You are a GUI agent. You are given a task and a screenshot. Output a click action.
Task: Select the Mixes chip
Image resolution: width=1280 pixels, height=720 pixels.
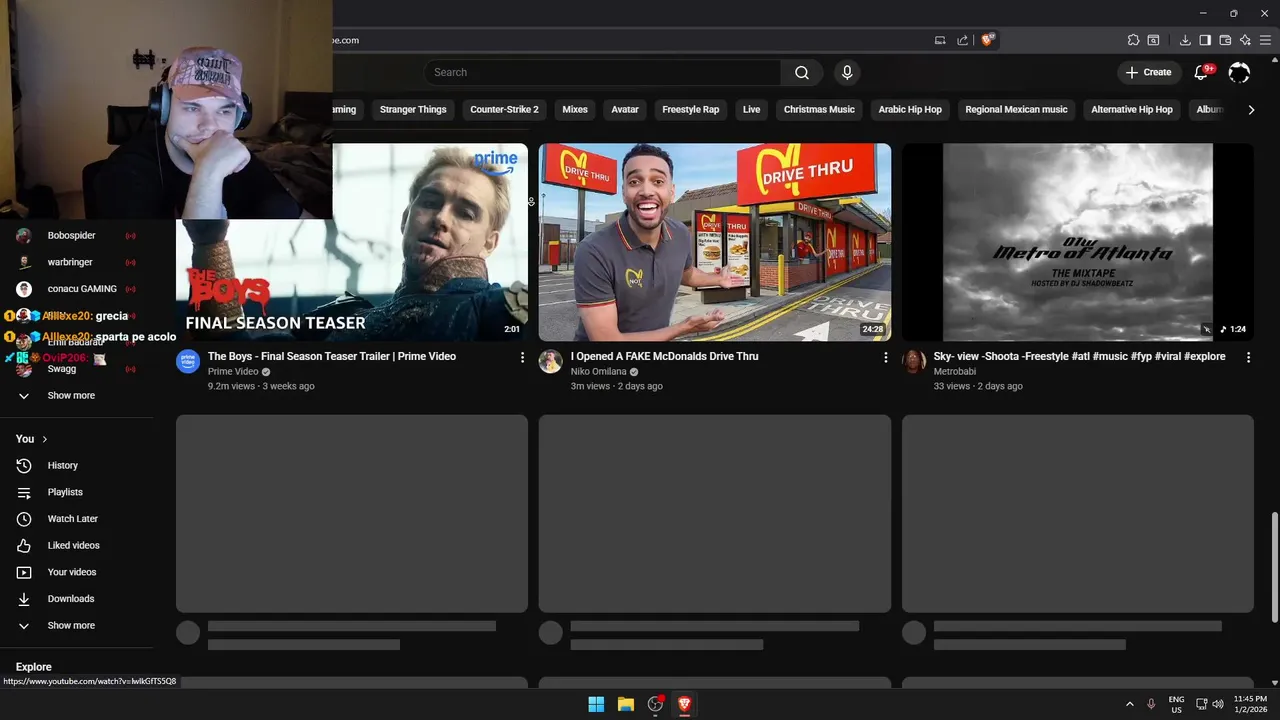[575, 110]
